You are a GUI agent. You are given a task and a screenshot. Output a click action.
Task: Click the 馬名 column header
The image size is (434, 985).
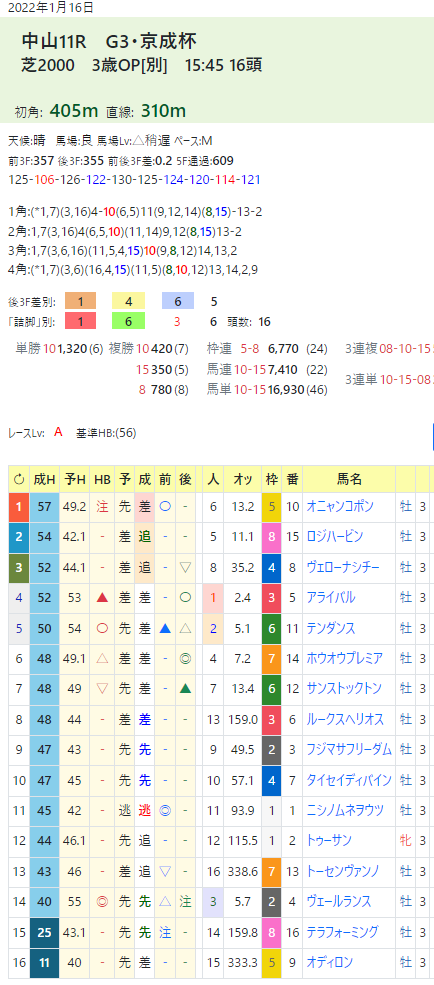[349, 479]
